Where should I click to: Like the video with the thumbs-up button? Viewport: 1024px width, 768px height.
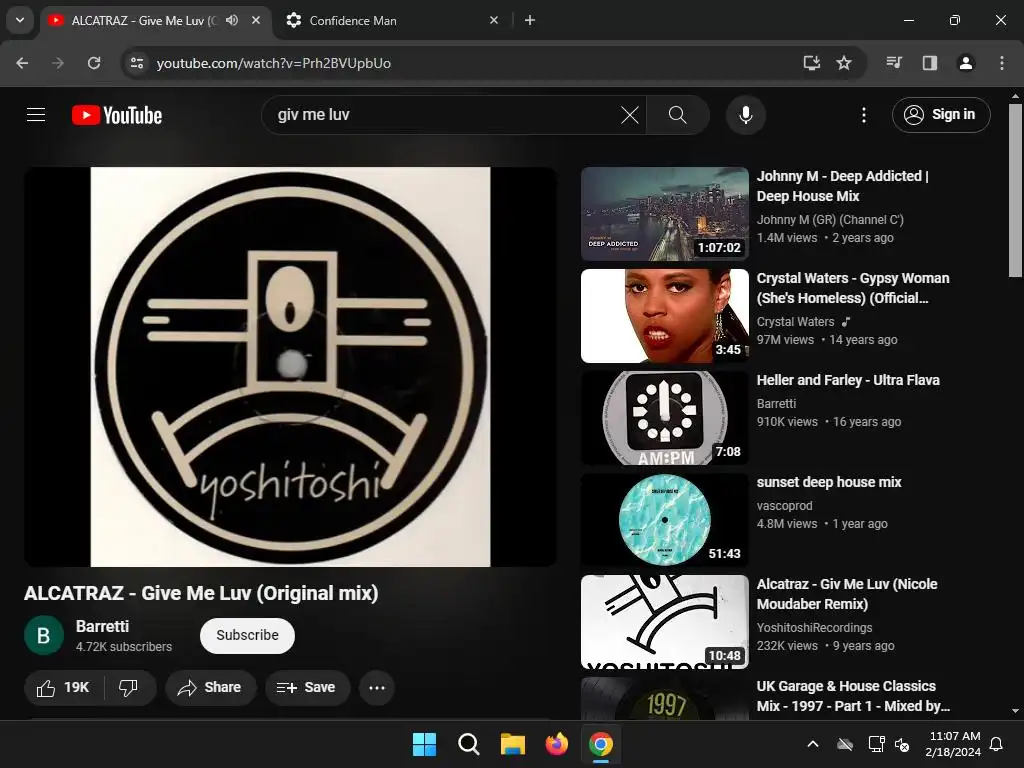(63, 687)
